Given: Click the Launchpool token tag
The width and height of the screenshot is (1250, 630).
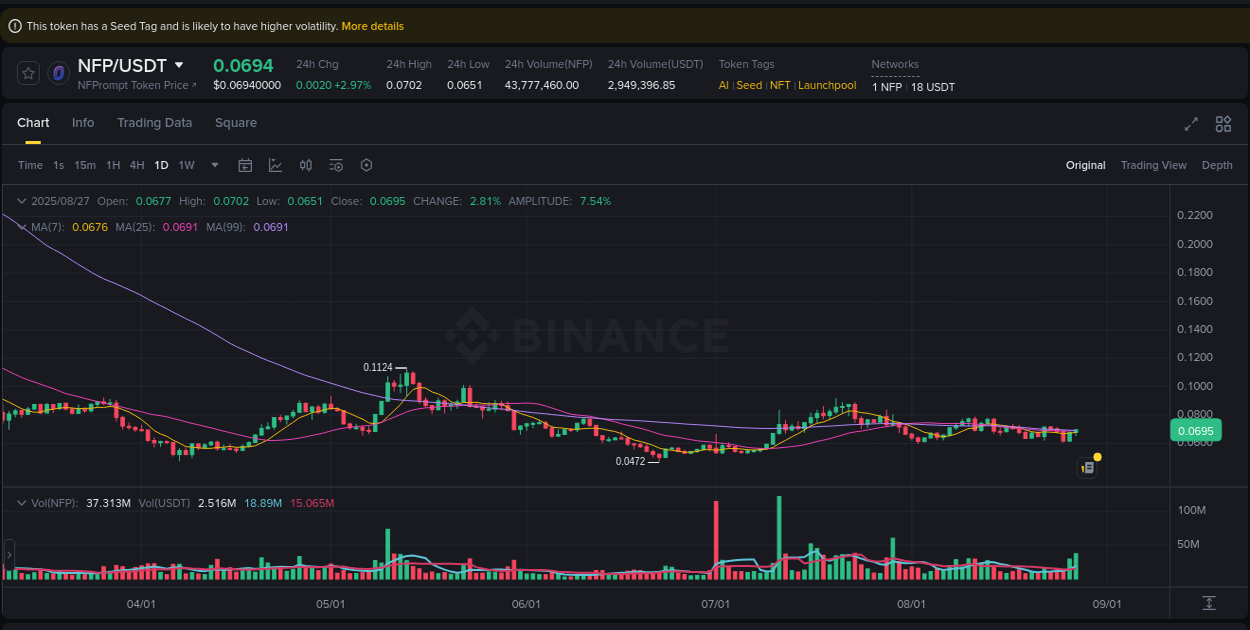Looking at the screenshot, I should point(827,85).
